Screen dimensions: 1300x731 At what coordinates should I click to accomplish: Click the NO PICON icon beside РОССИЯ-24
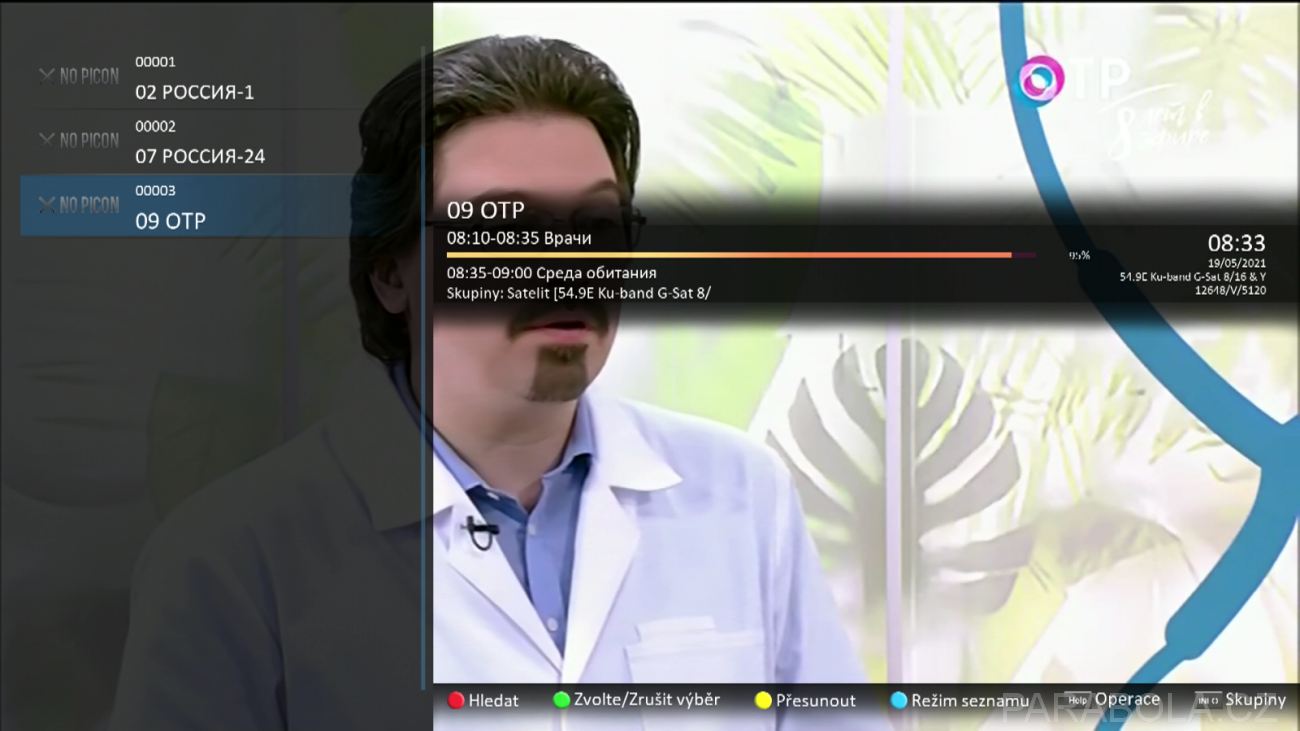(x=79, y=140)
